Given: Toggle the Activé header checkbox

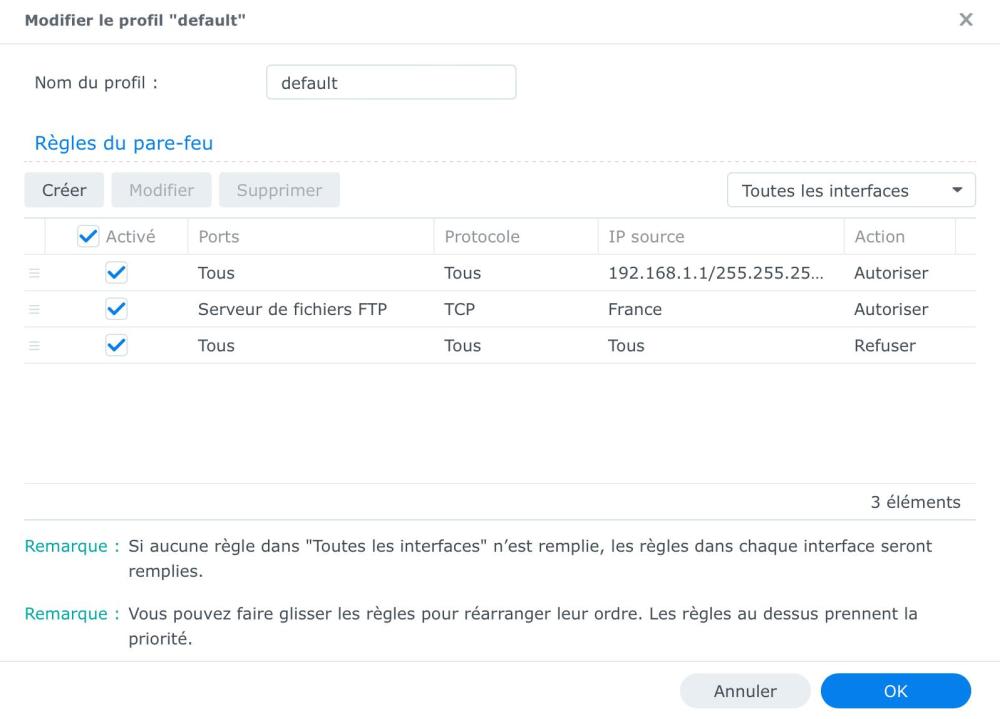Looking at the screenshot, I should pos(88,237).
